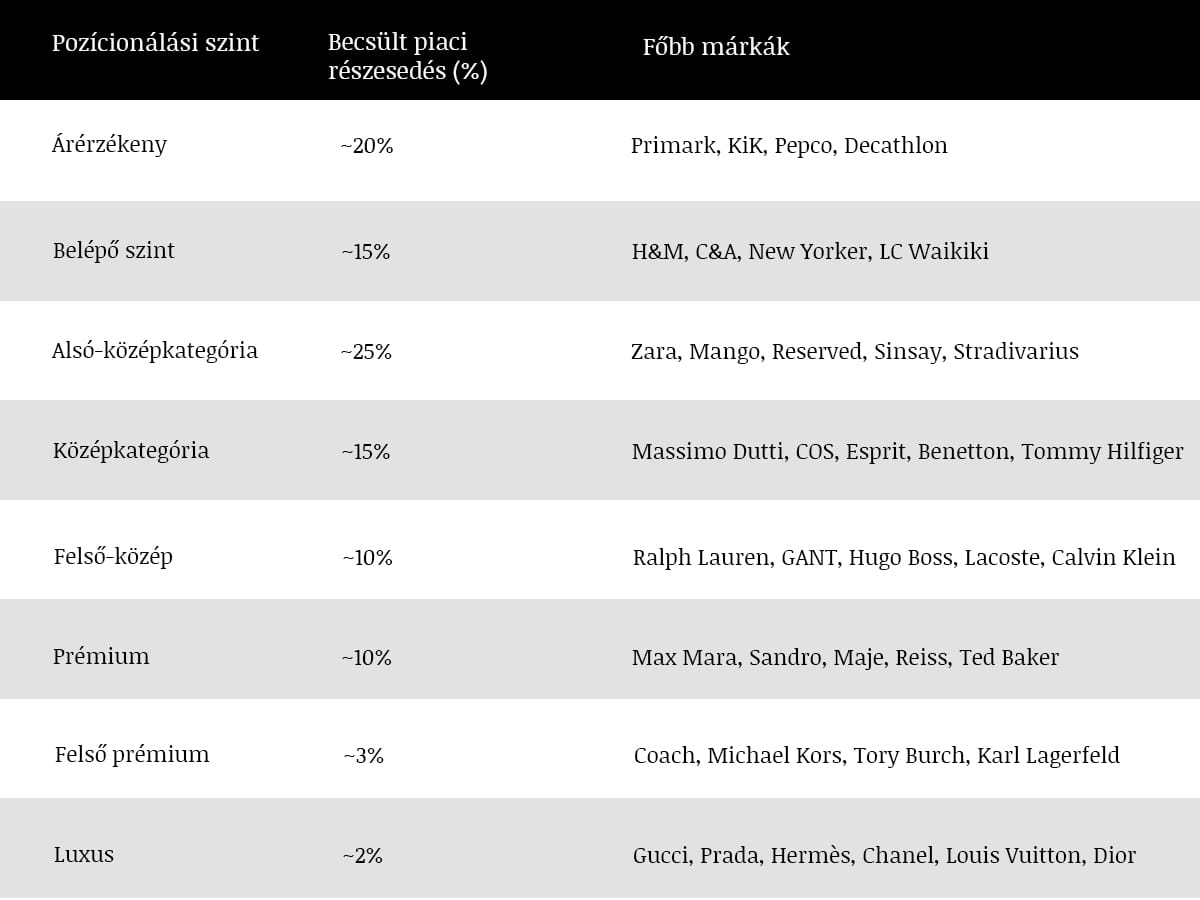Click the Pozícionálási szint column header
The image size is (1200, 900).
pos(155,43)
